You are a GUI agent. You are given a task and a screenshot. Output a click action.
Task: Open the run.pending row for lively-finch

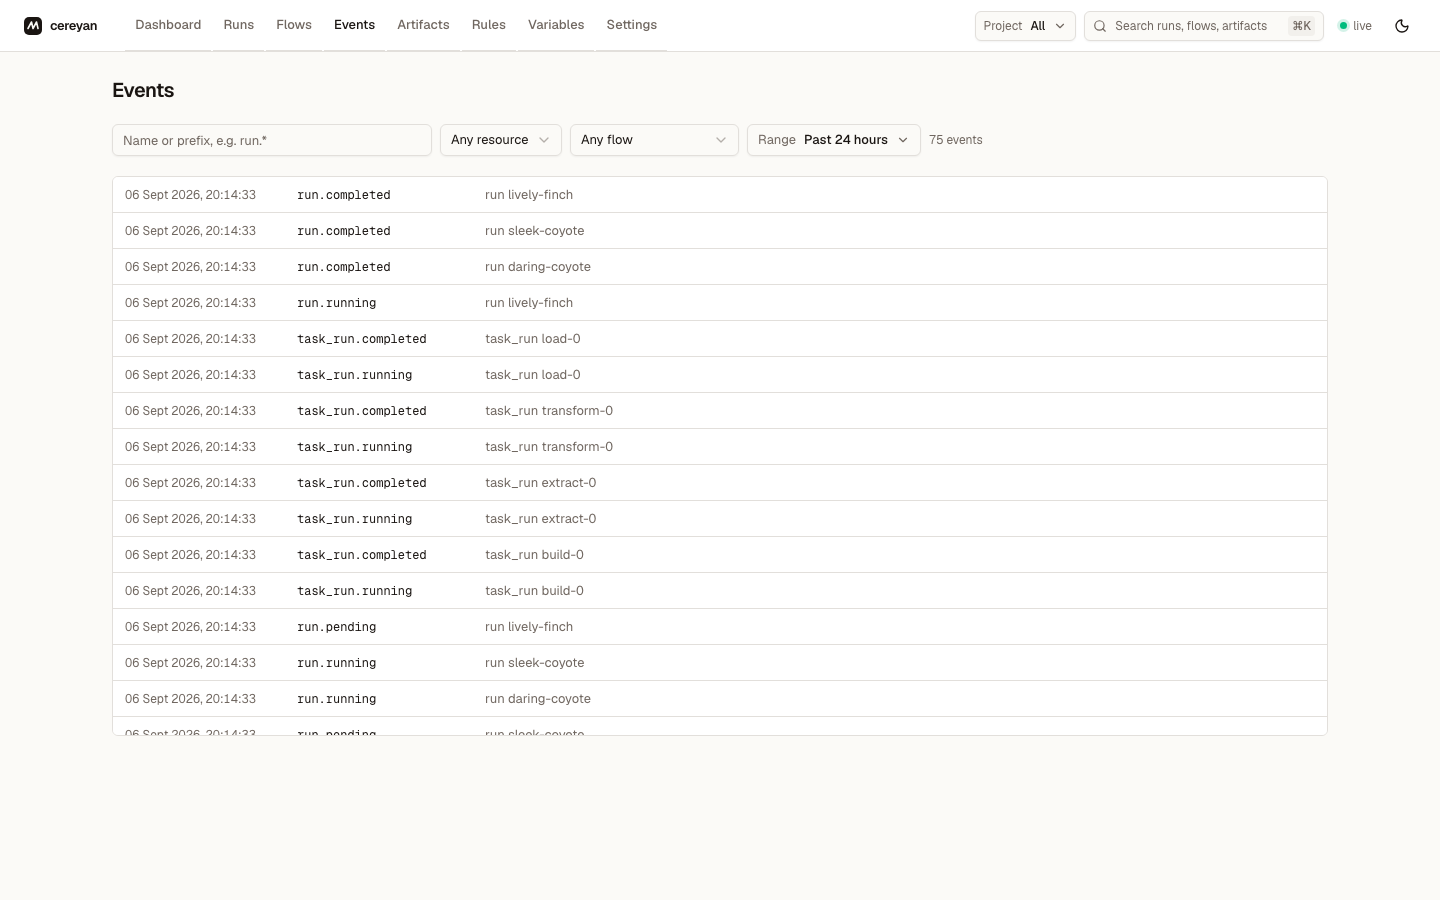[720, 627]
